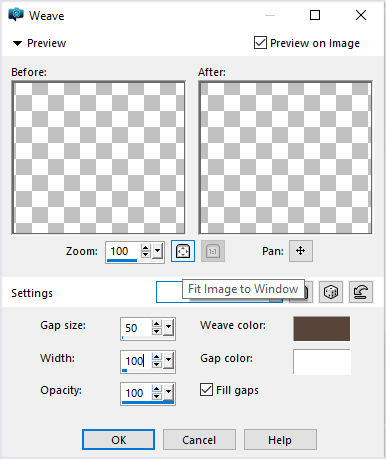Uncheck the Fill gaps checkbox
The width and height of the screenshot is (386, 459).
click(x=206, y=389)
